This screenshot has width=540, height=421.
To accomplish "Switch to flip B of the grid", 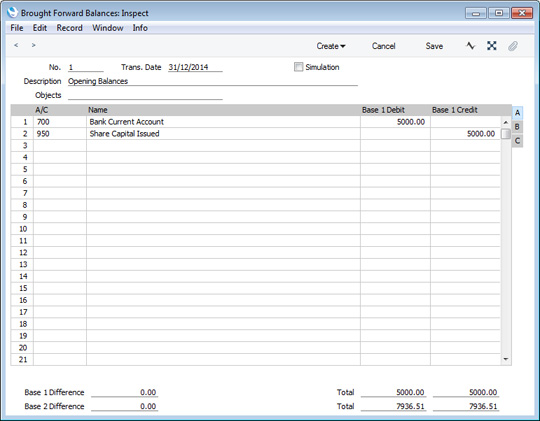I will (x=517, y=127).
